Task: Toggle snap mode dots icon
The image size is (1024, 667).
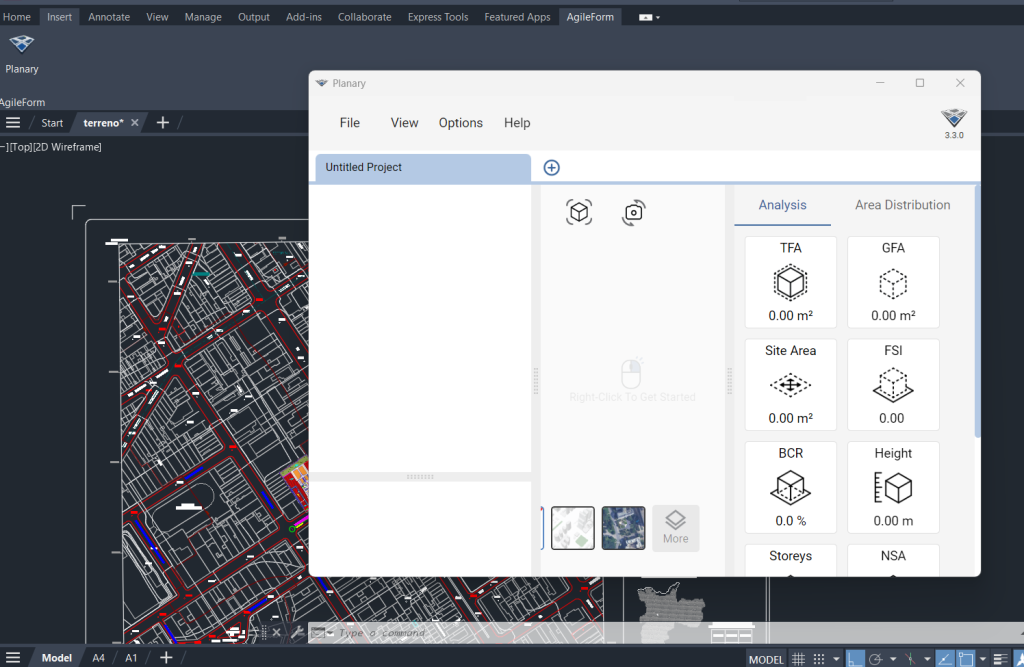Action: [x=819, y=659]
